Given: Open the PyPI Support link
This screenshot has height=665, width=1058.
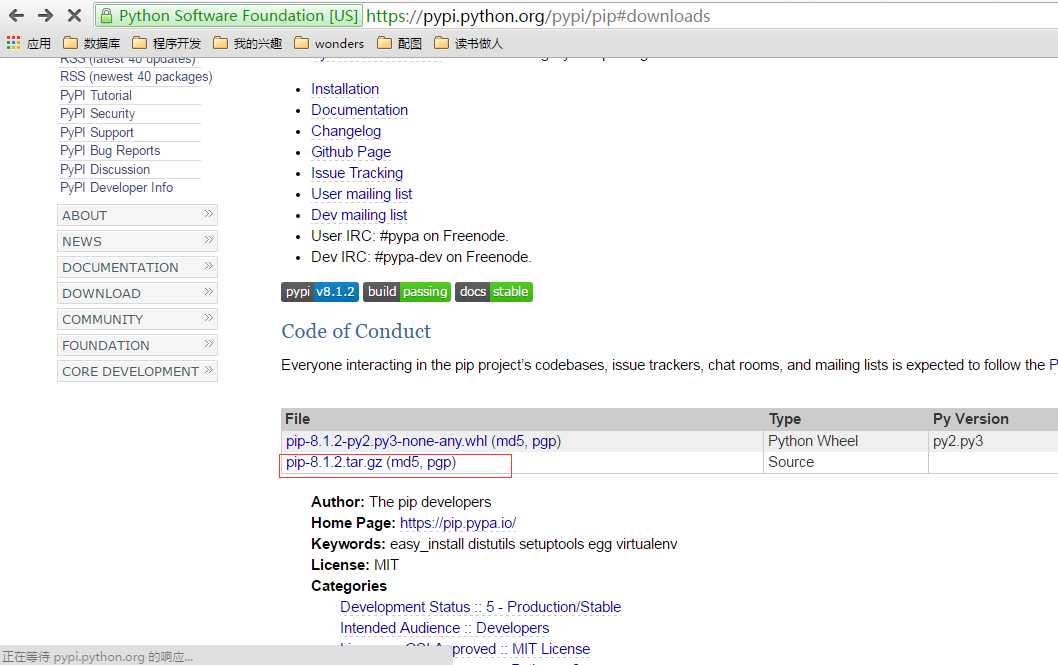Looking at the screenshot, I should coord(97,132).
